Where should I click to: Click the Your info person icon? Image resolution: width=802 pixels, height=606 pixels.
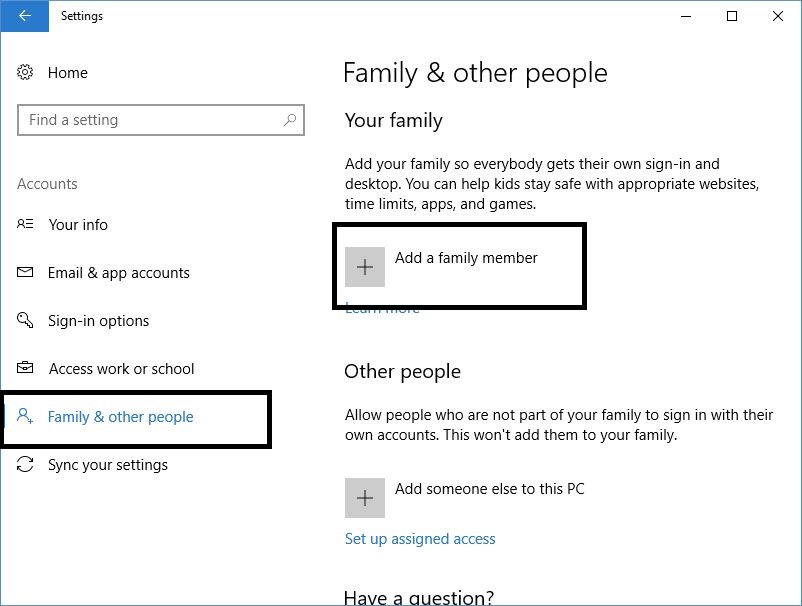[x=25, y=224]
